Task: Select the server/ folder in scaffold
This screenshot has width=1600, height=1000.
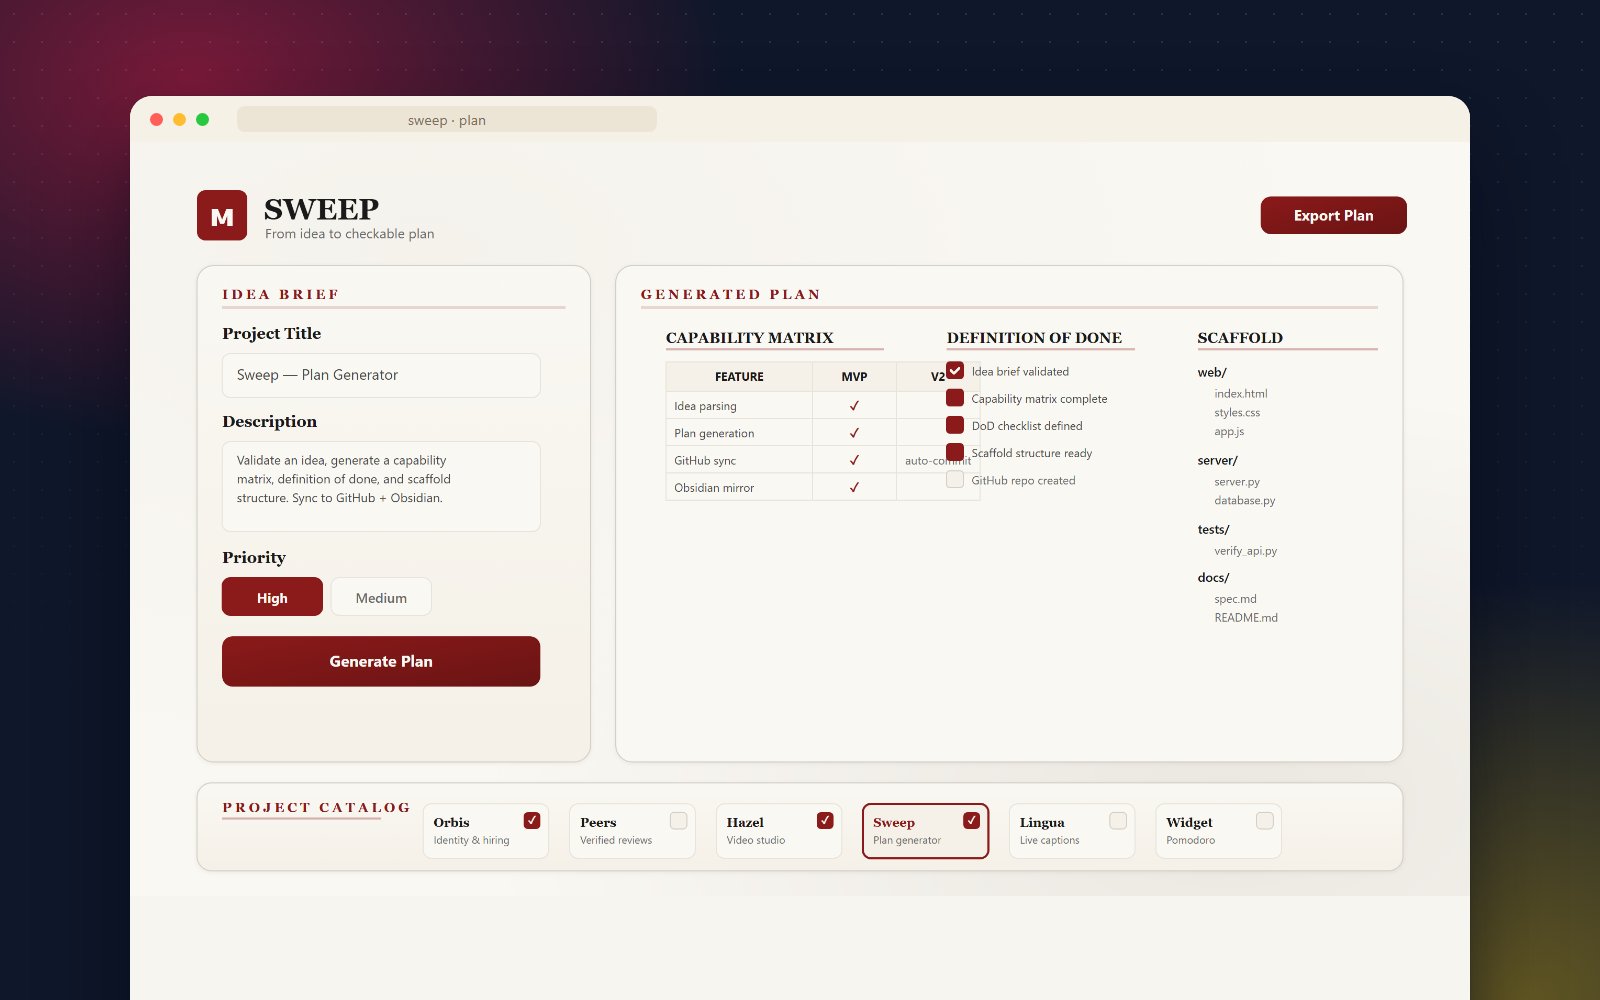Action: 1217,460
